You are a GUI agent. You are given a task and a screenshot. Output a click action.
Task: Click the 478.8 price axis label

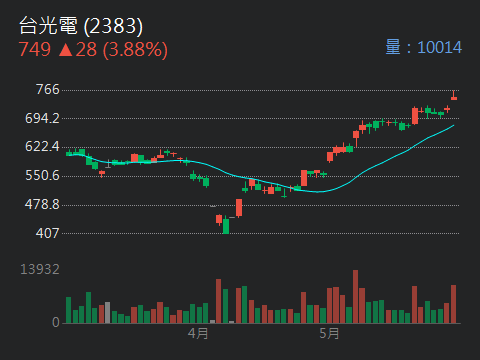tap(42, 204)
